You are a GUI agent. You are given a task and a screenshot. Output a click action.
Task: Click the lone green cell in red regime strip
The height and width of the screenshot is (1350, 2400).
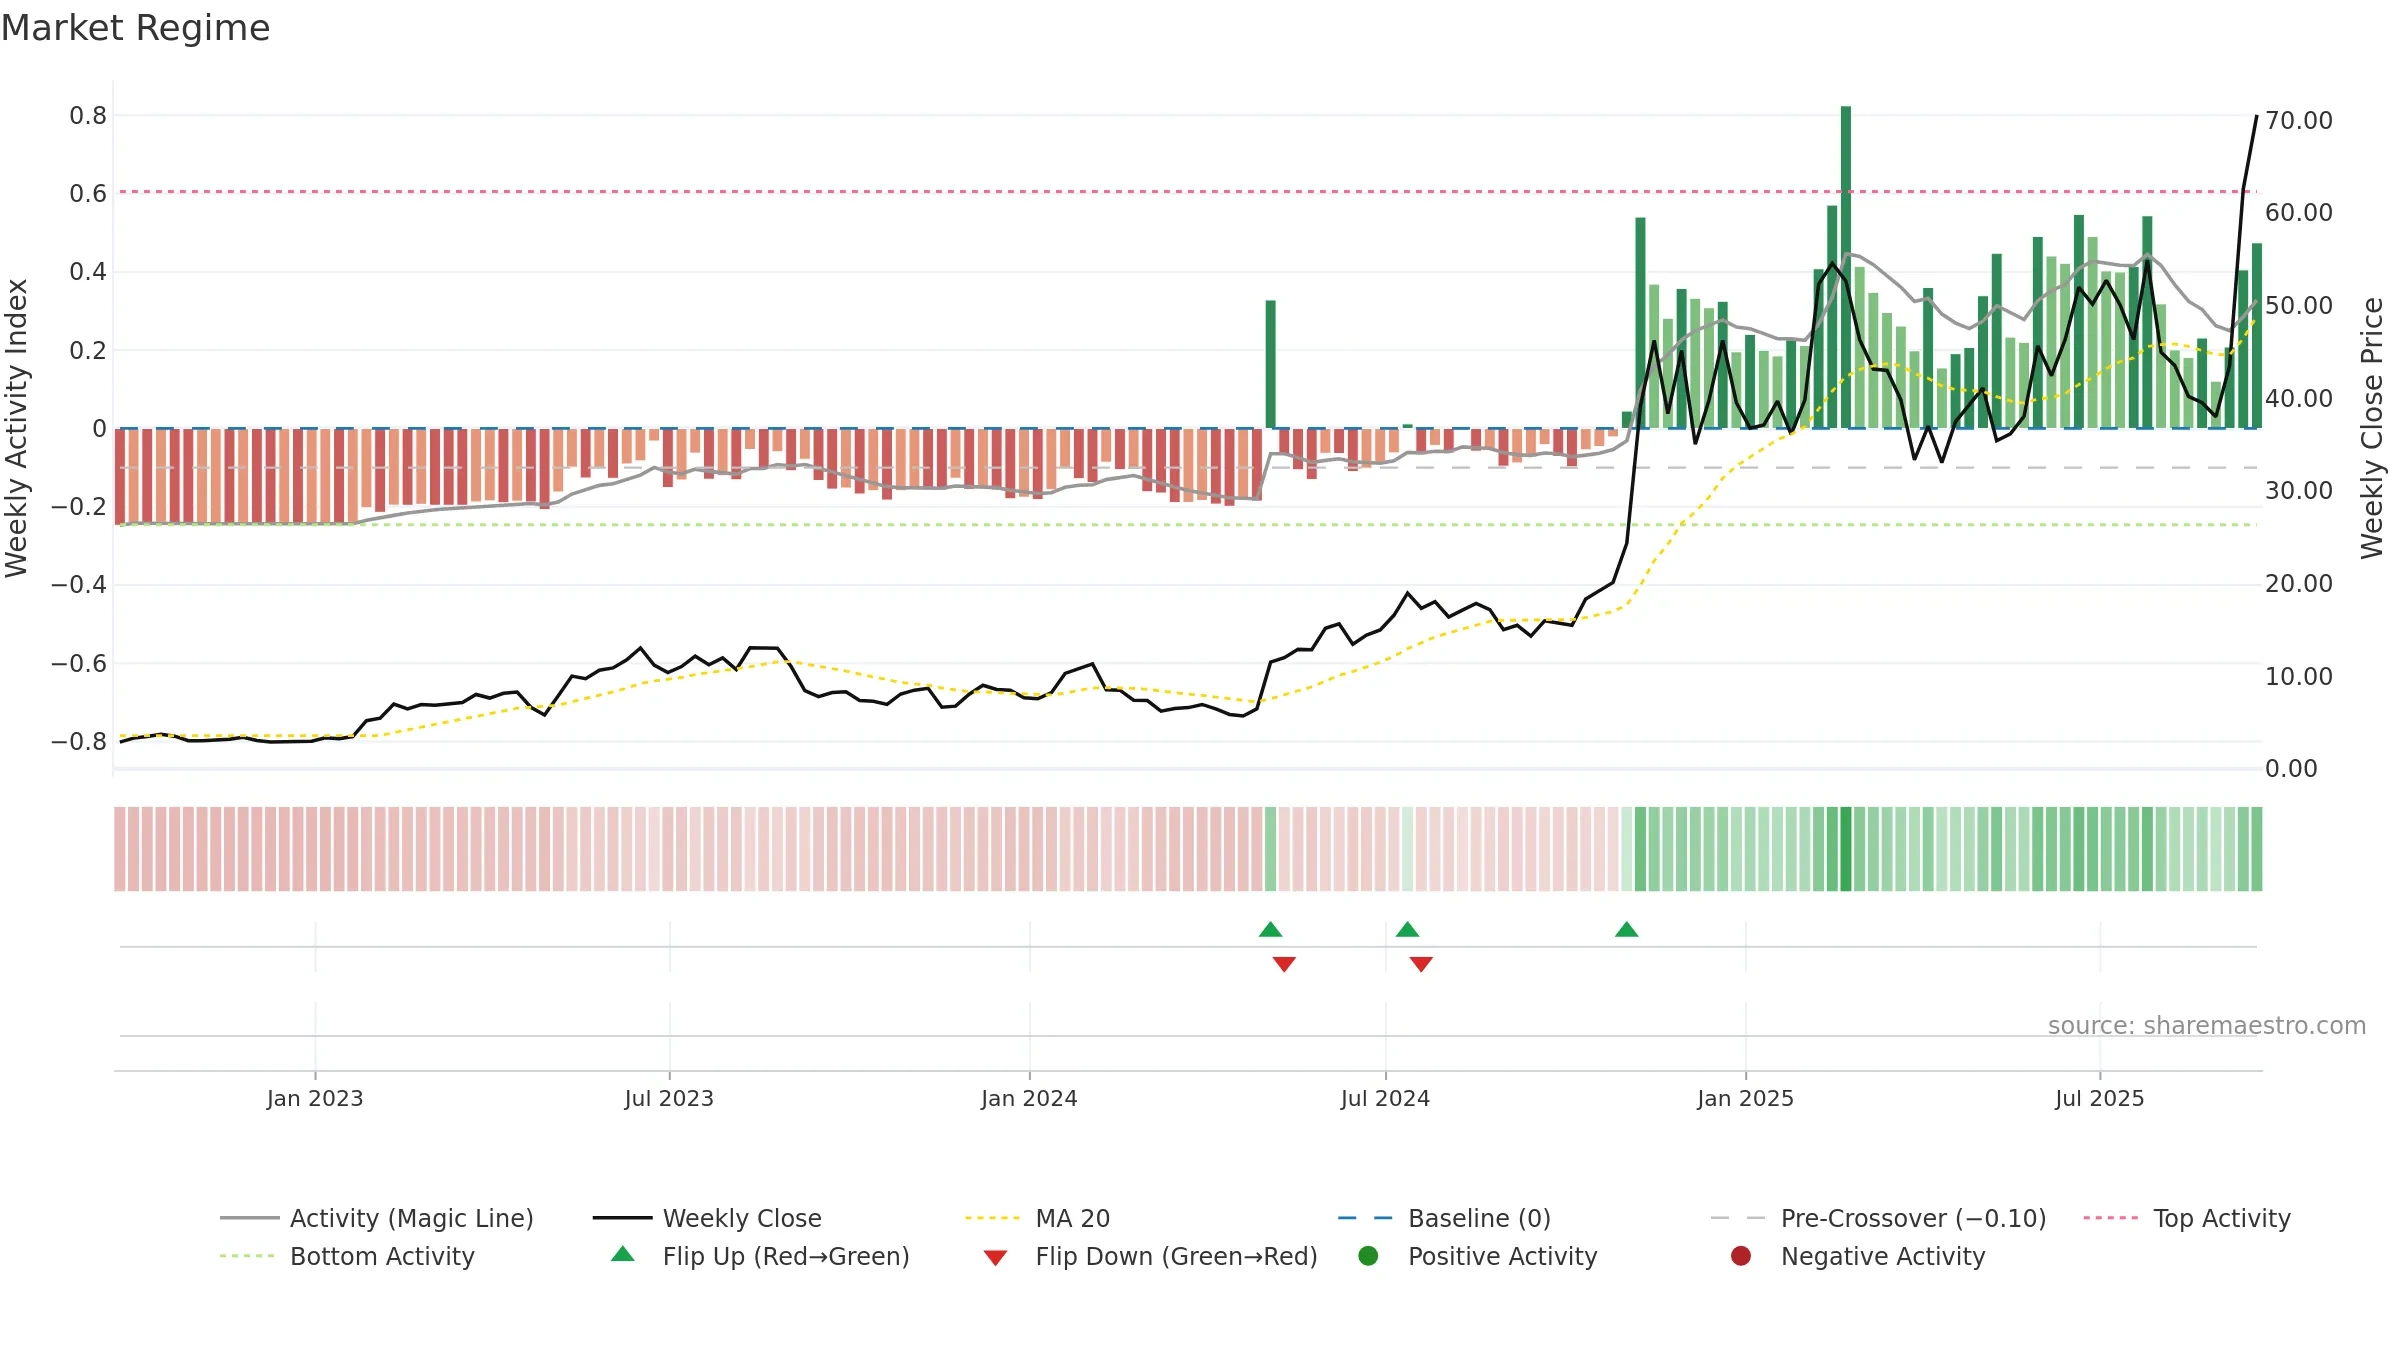1270,849
